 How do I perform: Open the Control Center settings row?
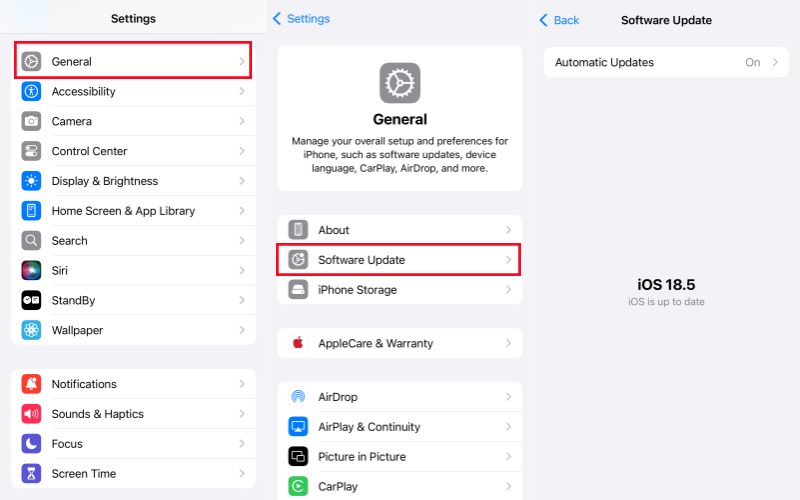pyautogui.click(x=133, y=151)
